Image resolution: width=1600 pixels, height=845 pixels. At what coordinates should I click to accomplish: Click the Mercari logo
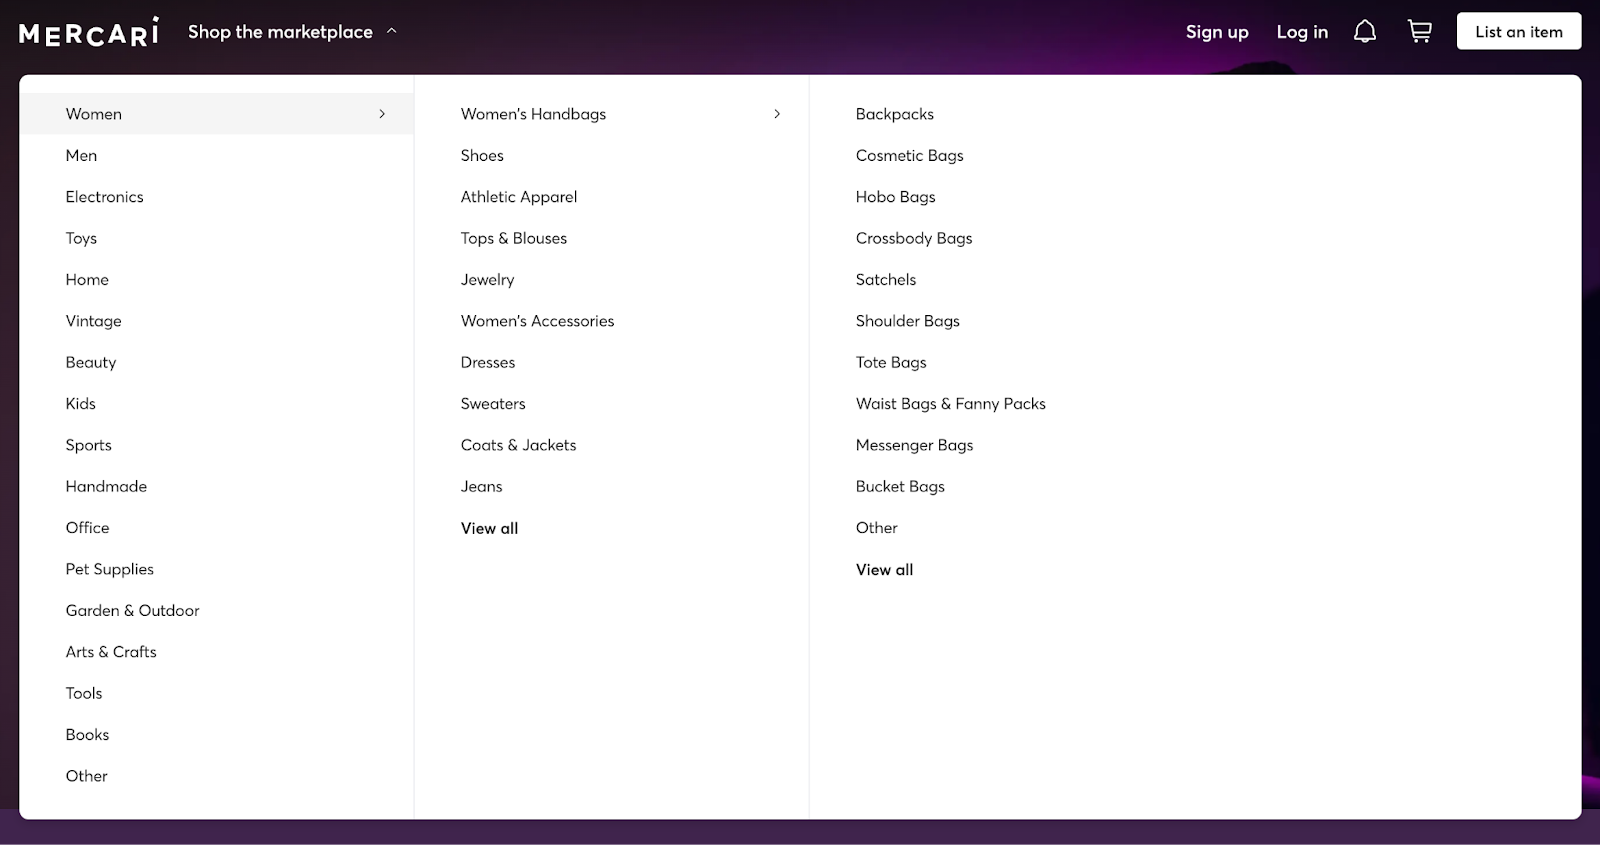click(x=89, y=32)
